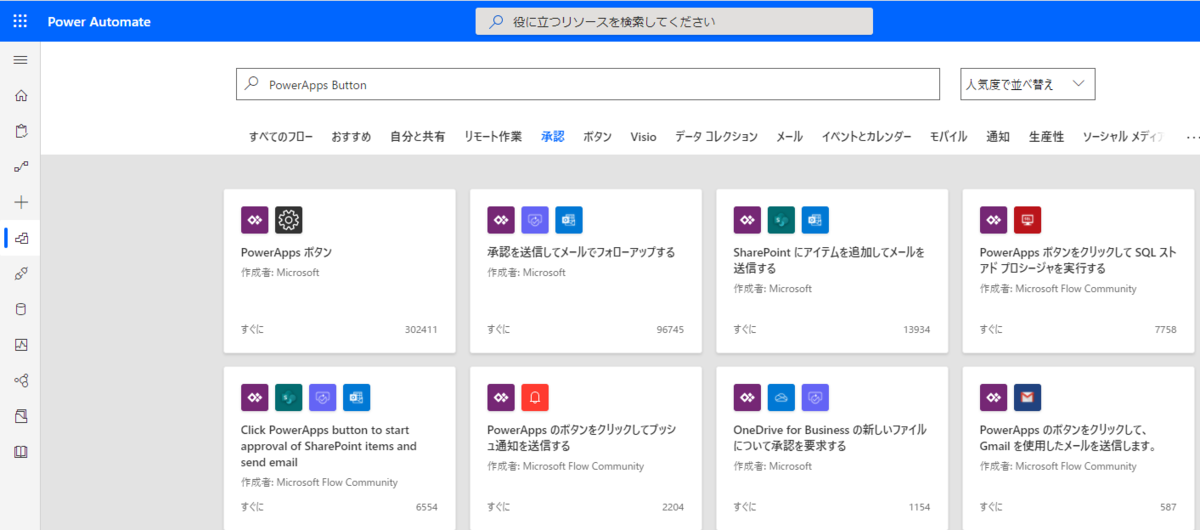Open My flows icon in sidebar

tap(21, 166)
